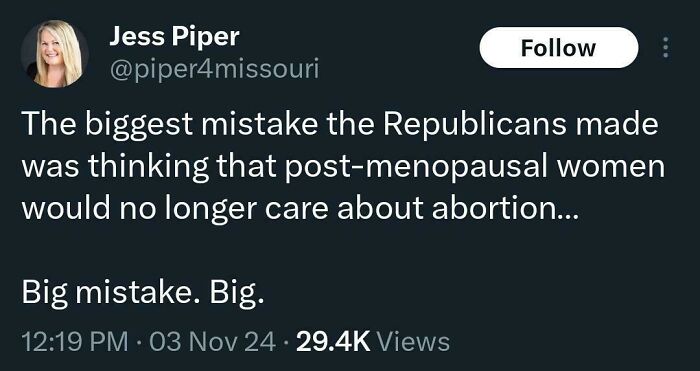The width and height of the screenshot is (700, 371).
Task: Open Jess Piper's profile picture
Action: click(54, 54)
